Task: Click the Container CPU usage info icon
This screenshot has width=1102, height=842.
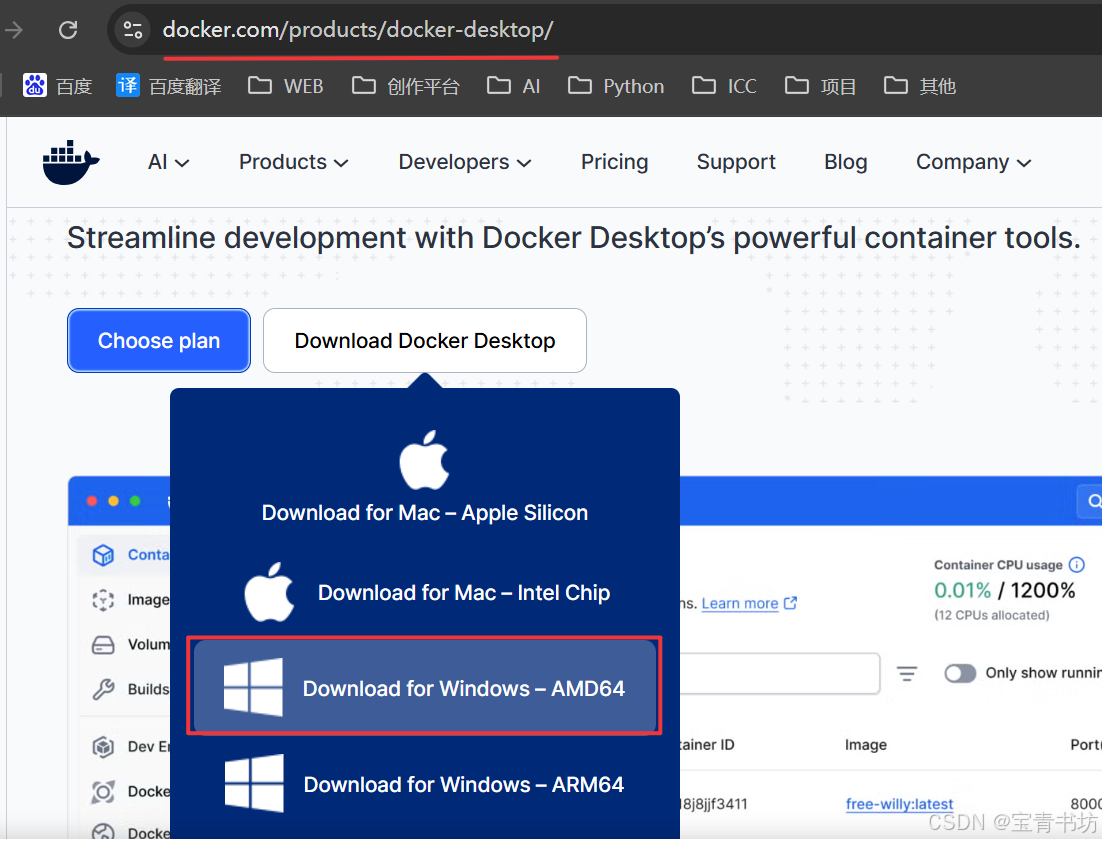Action: [1077, 564]
